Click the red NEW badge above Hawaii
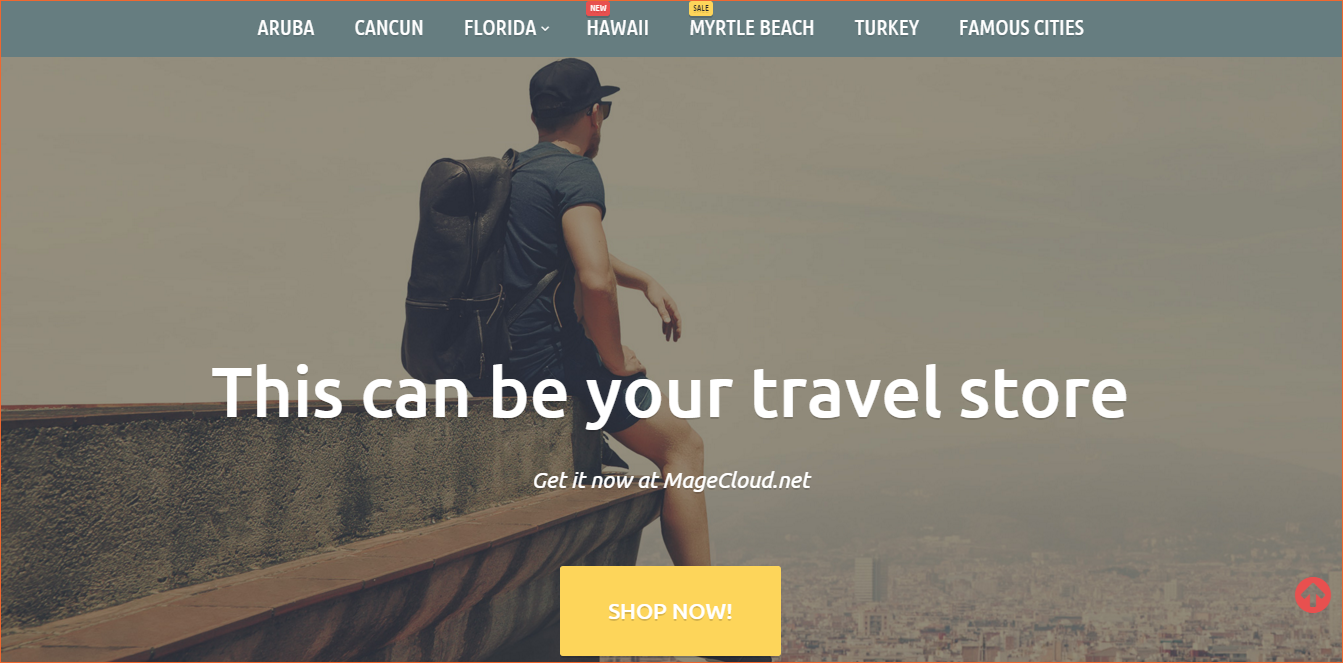The image size is (1343, 663). pos(598,8)
